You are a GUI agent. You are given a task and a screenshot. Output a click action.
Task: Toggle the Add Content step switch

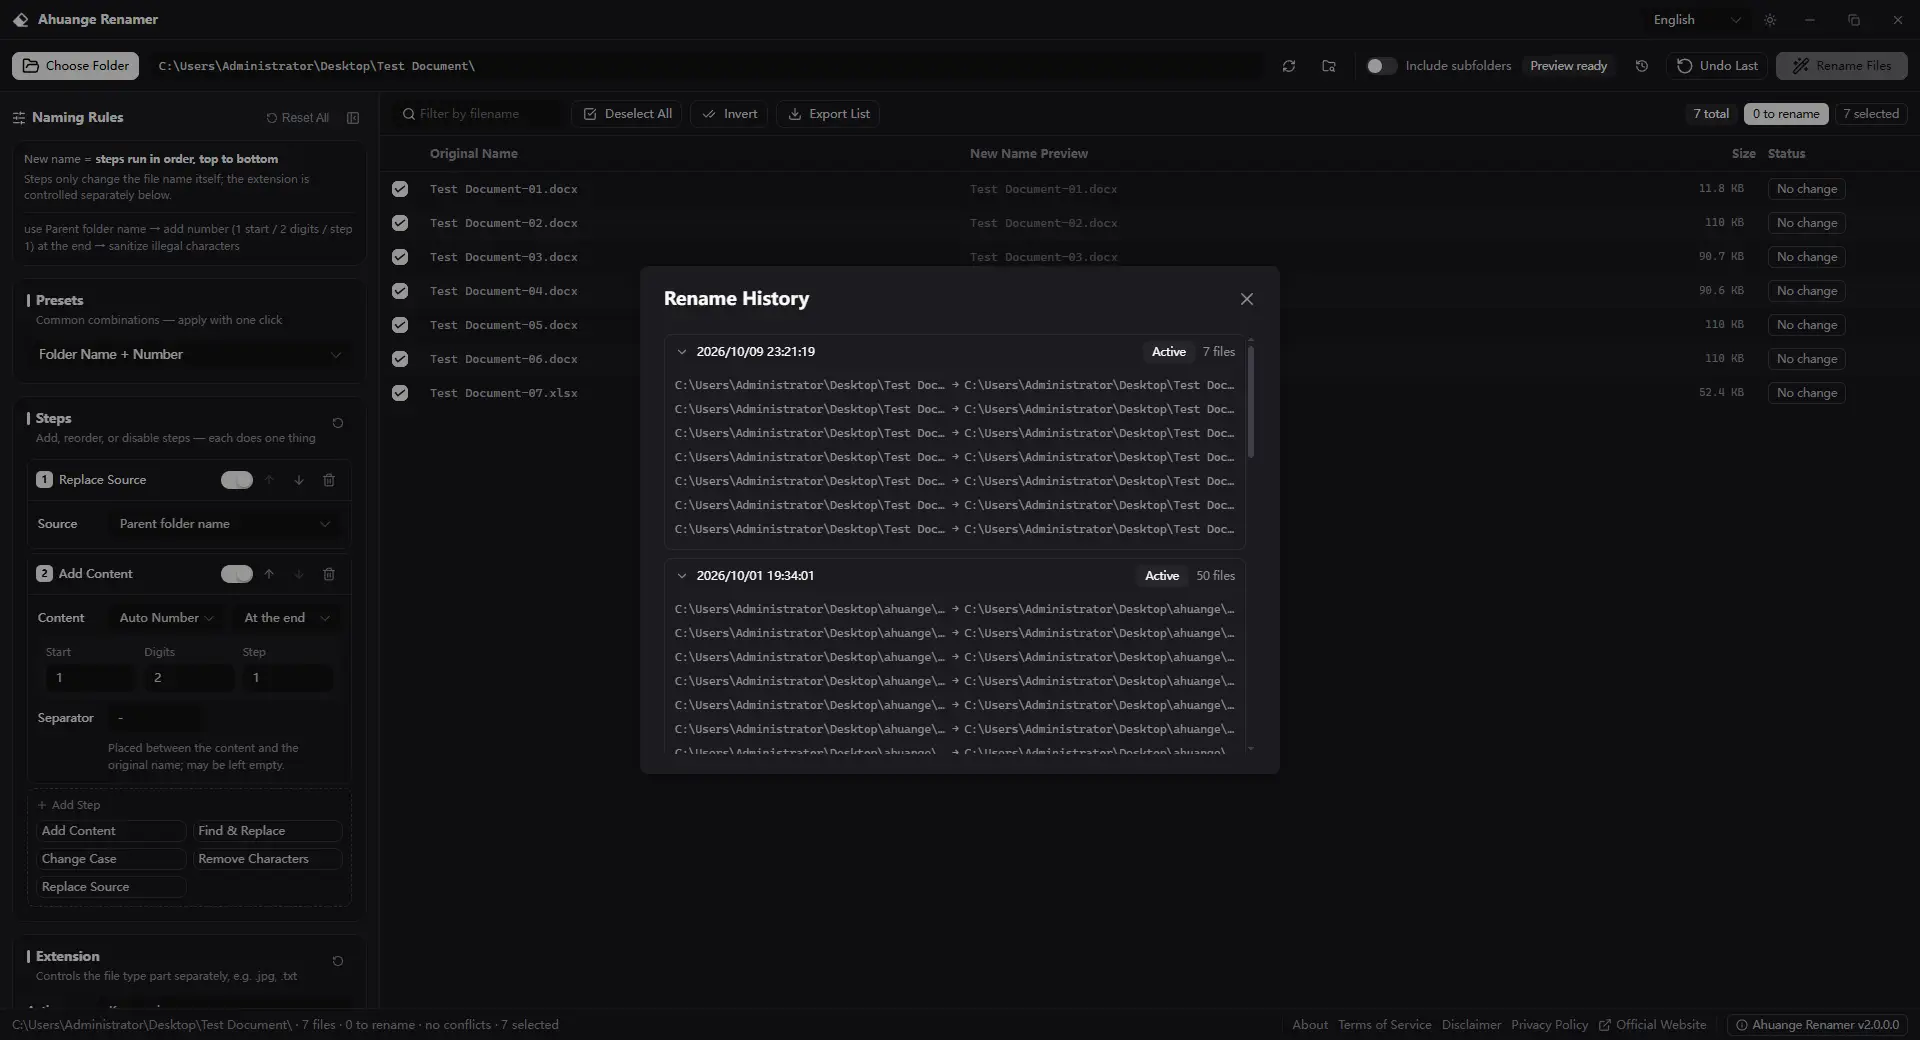pos(237,574)
